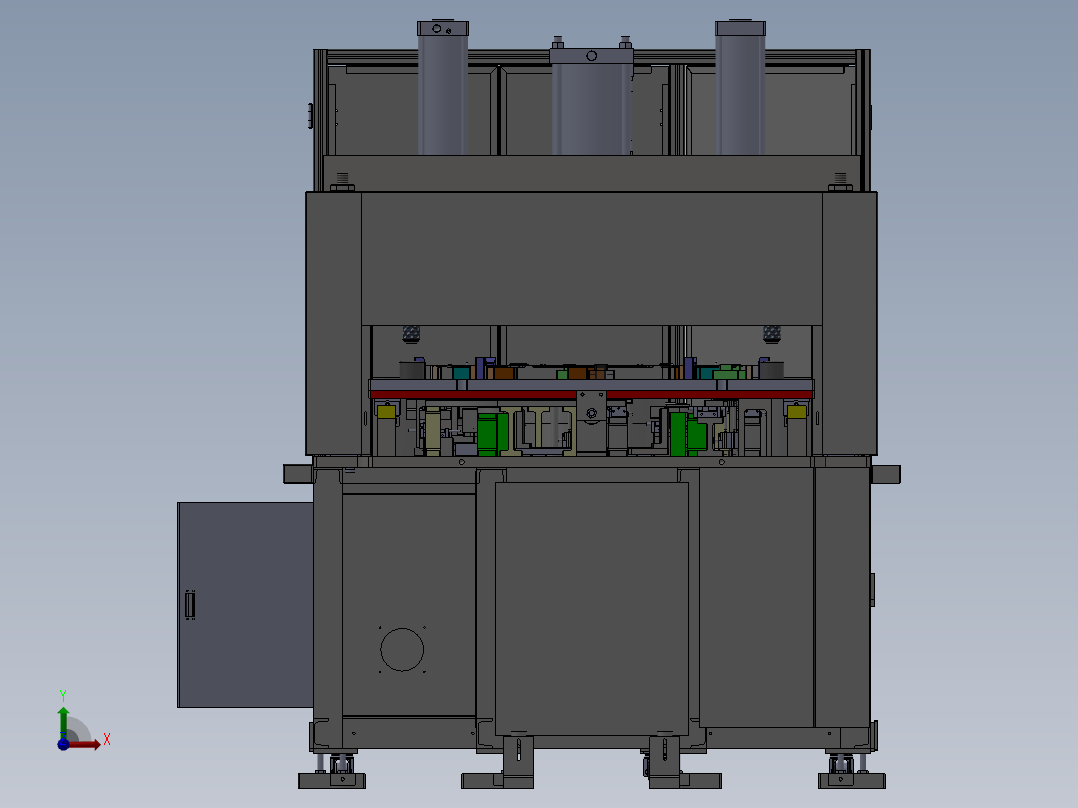The image size is (1078, 808).
Task: Select the handle on the side cabinet door
Action: 190,605
